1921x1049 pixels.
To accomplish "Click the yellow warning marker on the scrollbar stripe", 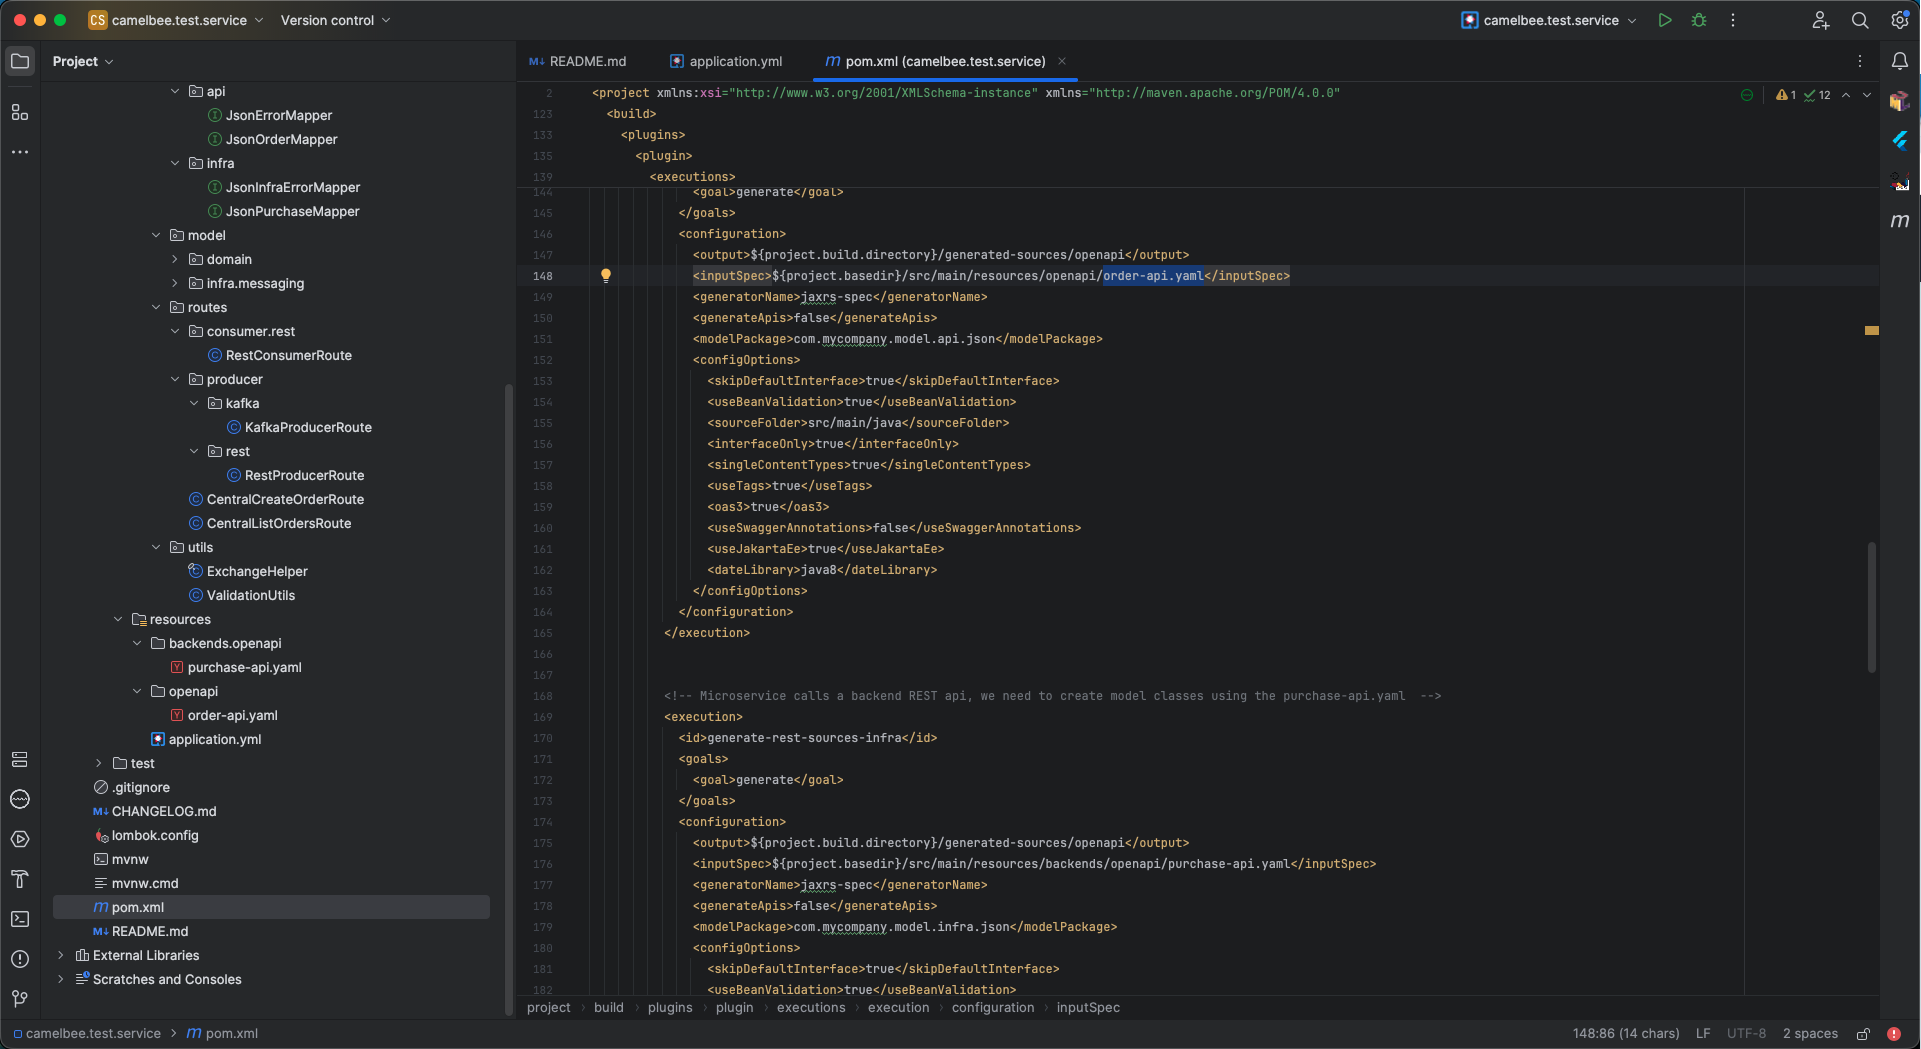I will coord(1871,330).
